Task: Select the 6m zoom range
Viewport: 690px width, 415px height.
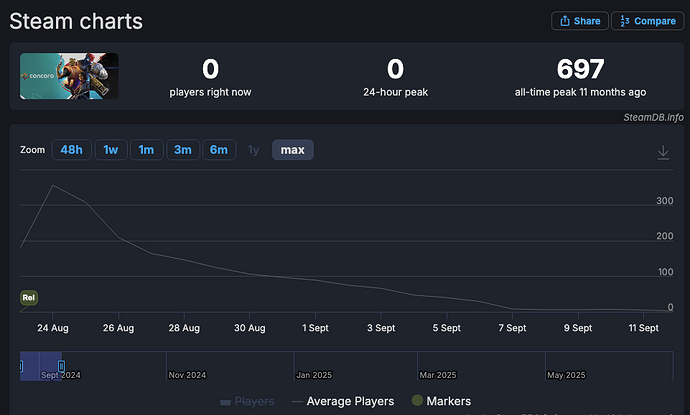Action: click(219, 150)
